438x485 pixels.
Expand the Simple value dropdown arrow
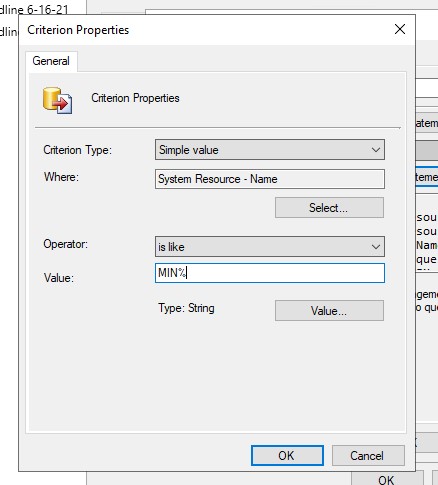coord(376,150)
